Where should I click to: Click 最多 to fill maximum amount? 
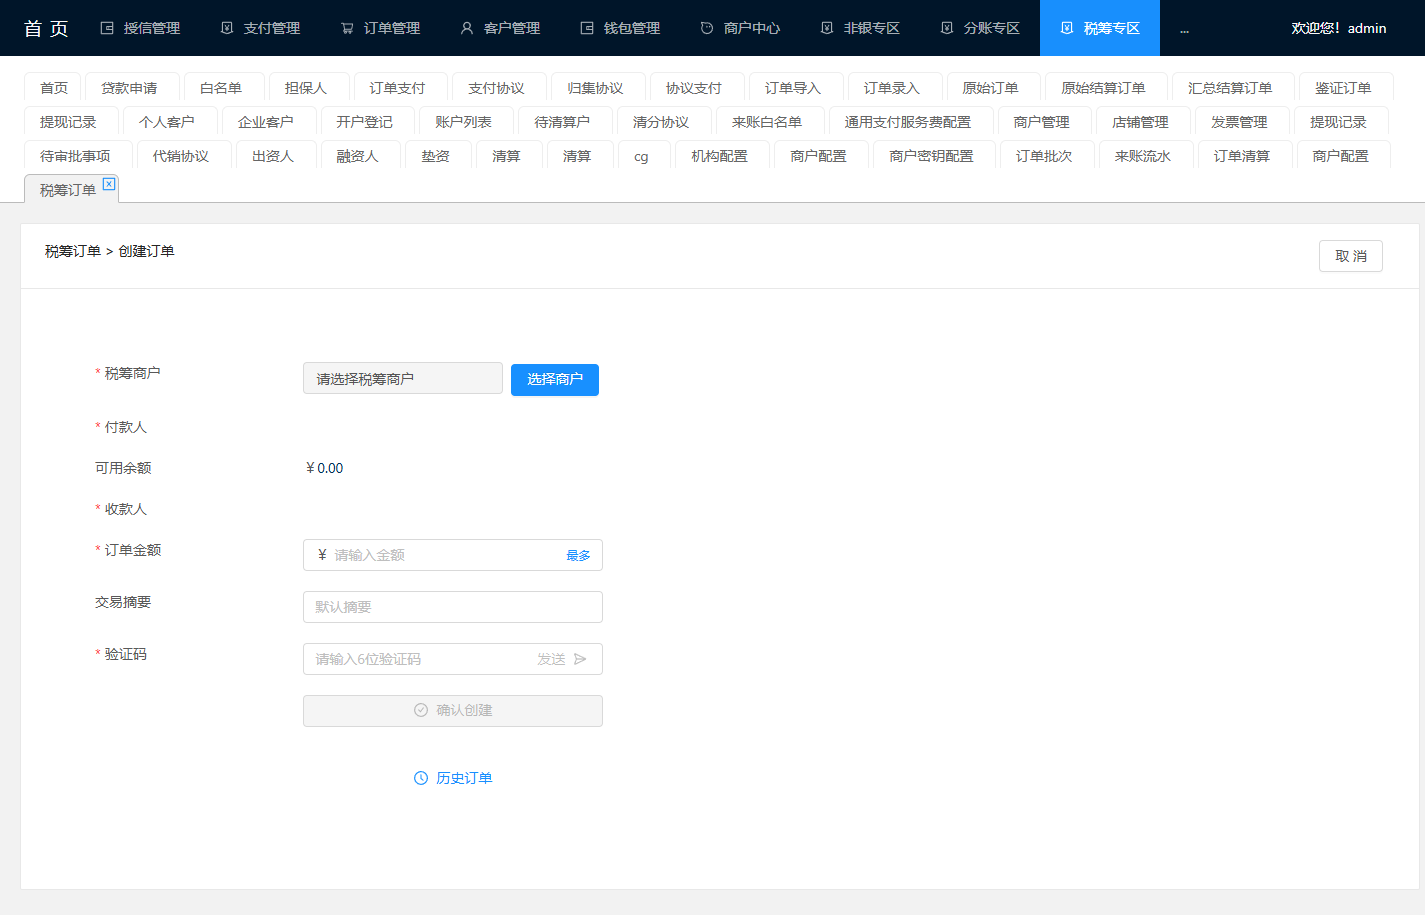(578, 555)
